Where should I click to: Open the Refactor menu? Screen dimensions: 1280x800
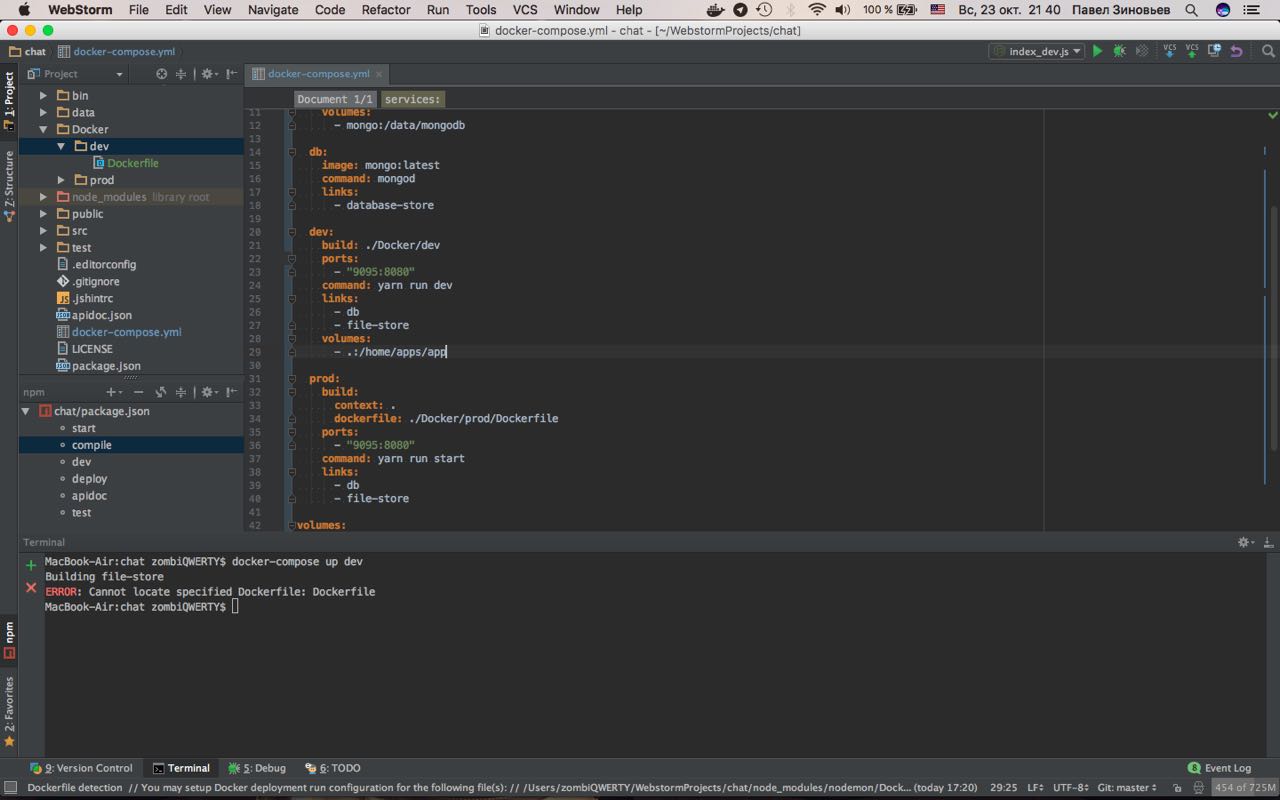pos(385,10)
